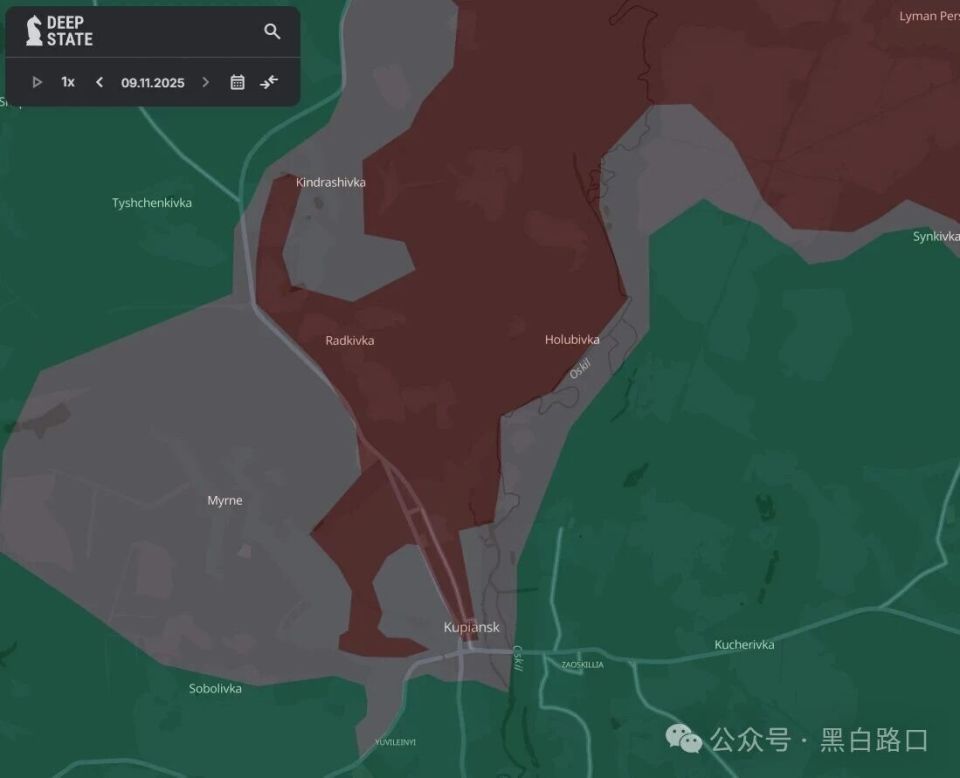Select the Holubivka map label
This screenshot has height=778, width=960.
pyautogui.click(x=572, y=340)
